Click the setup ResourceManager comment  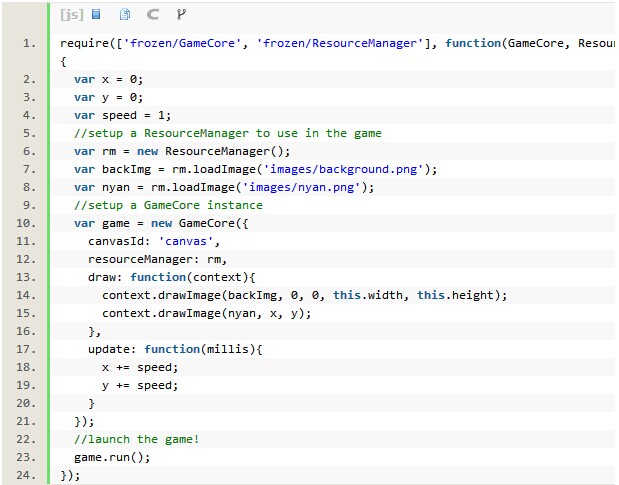click(227, 133)
